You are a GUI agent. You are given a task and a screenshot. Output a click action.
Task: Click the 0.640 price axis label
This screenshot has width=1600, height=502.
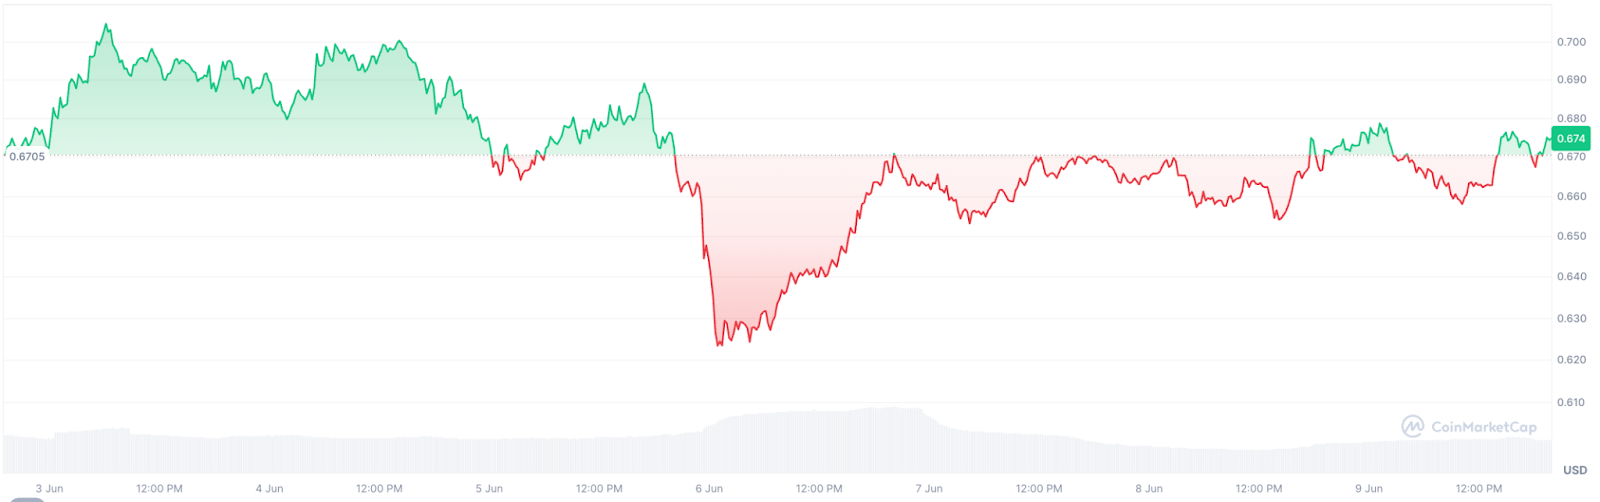[x=1571, y=277]
